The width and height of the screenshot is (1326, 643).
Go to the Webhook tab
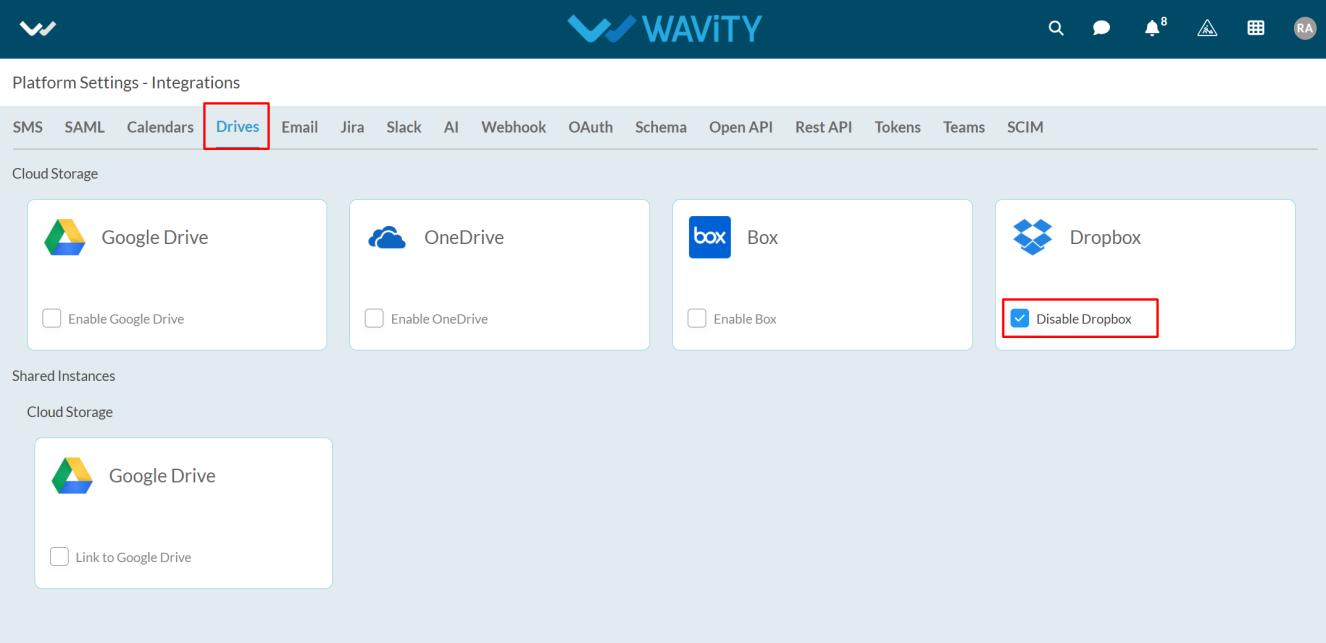[514, 127]
